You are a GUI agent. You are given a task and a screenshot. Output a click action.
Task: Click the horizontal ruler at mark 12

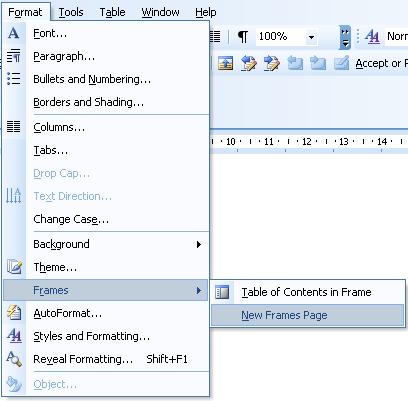coord(306,142)
